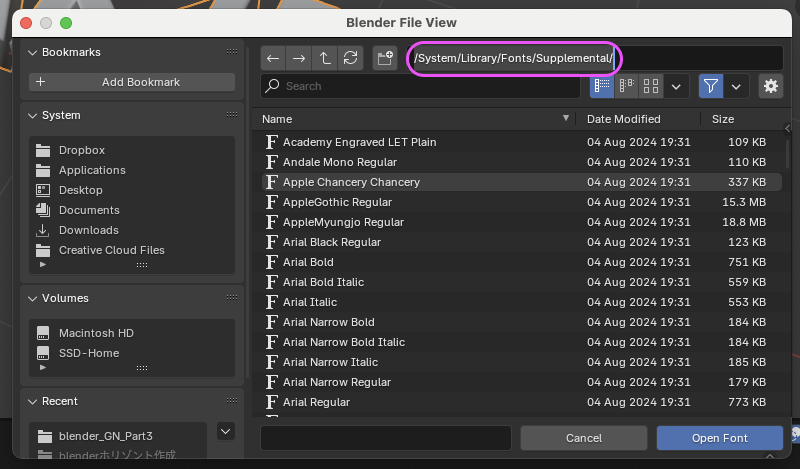Select Arial Narrow Italic font
This screenshot has height=469, width=800.
pos(521,362)
